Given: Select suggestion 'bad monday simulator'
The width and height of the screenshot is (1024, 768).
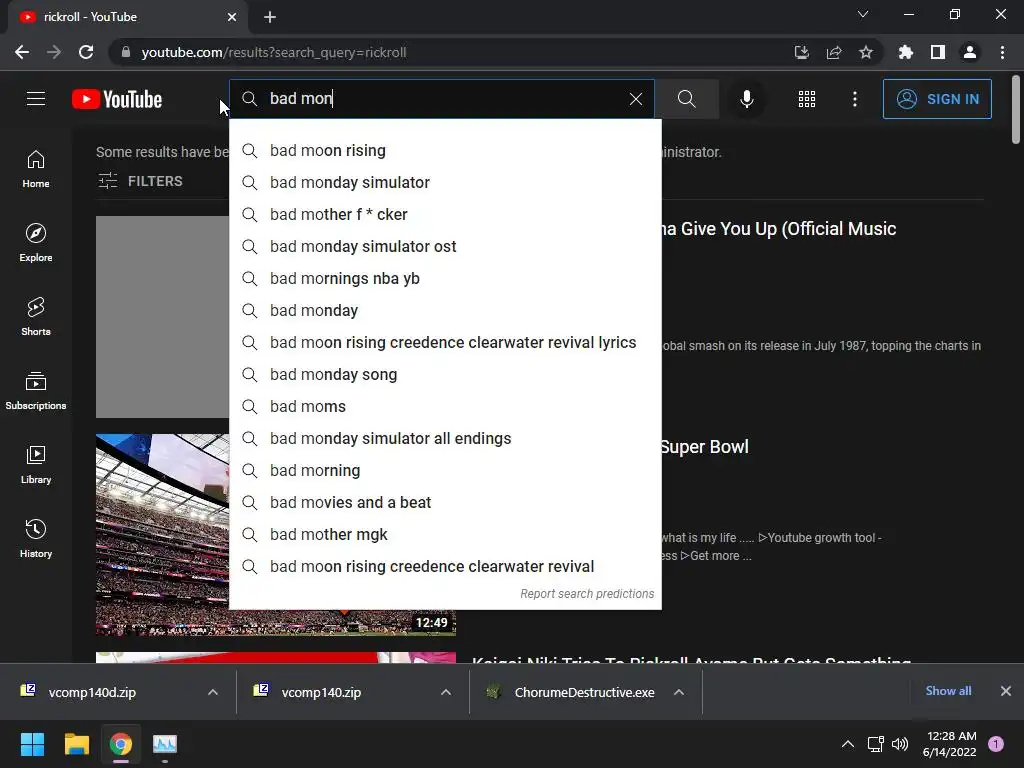Looking at the screenshot, I should (x=445, y=182).
